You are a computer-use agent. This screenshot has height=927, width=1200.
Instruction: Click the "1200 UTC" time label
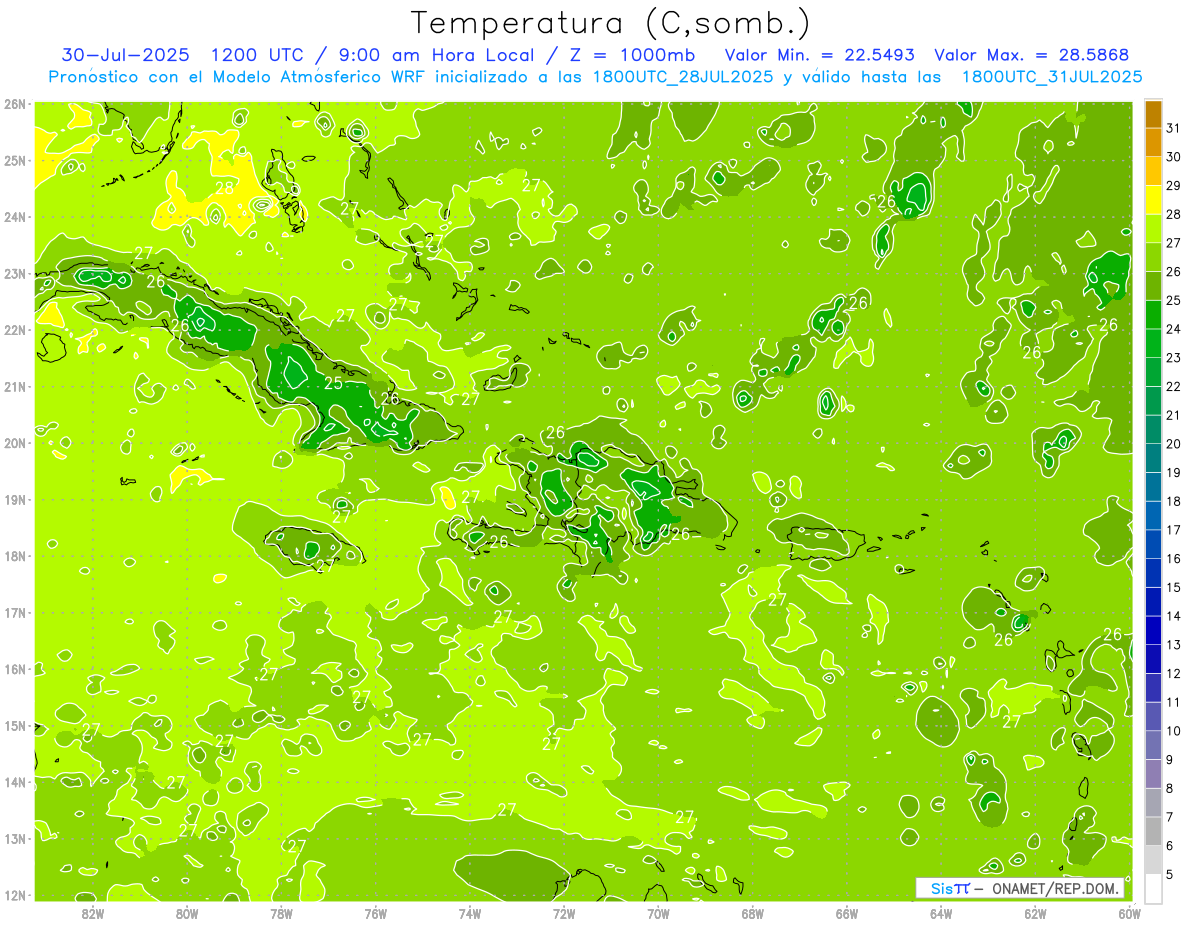pos(255,55)
